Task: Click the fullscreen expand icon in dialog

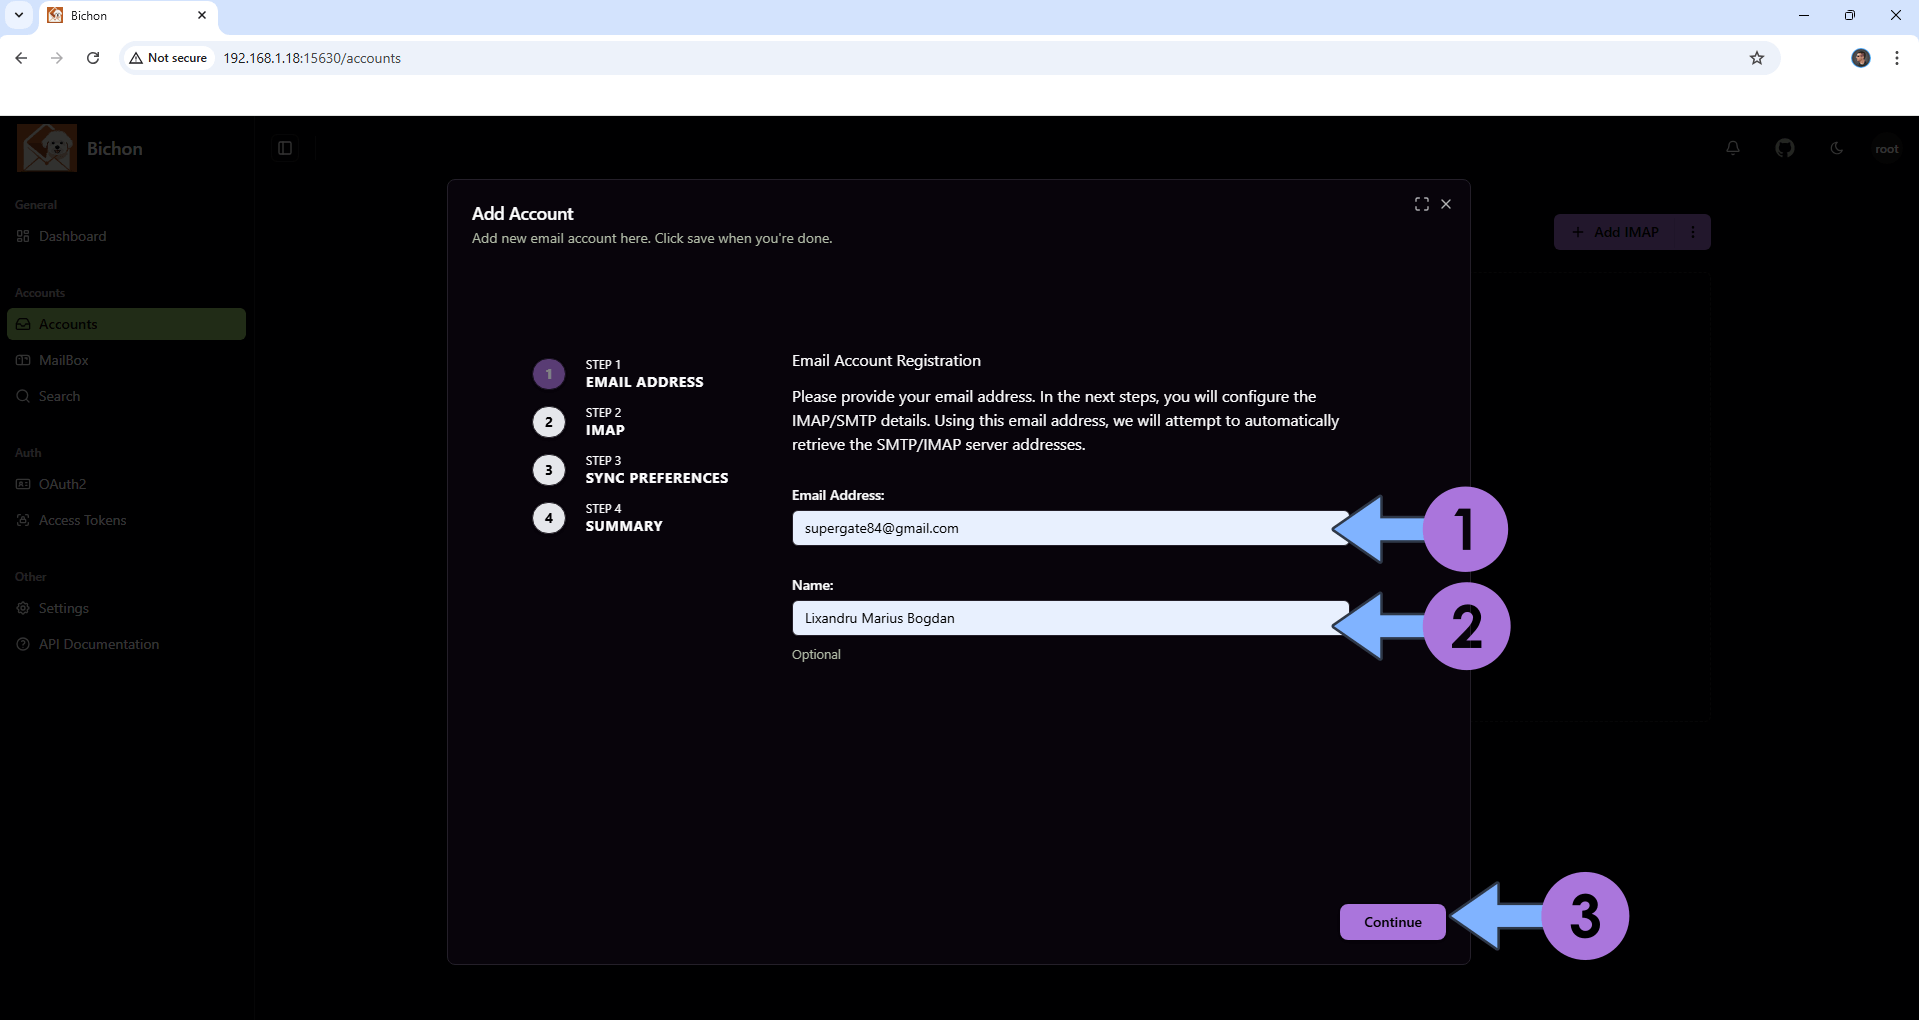Action: [1421, 204]
